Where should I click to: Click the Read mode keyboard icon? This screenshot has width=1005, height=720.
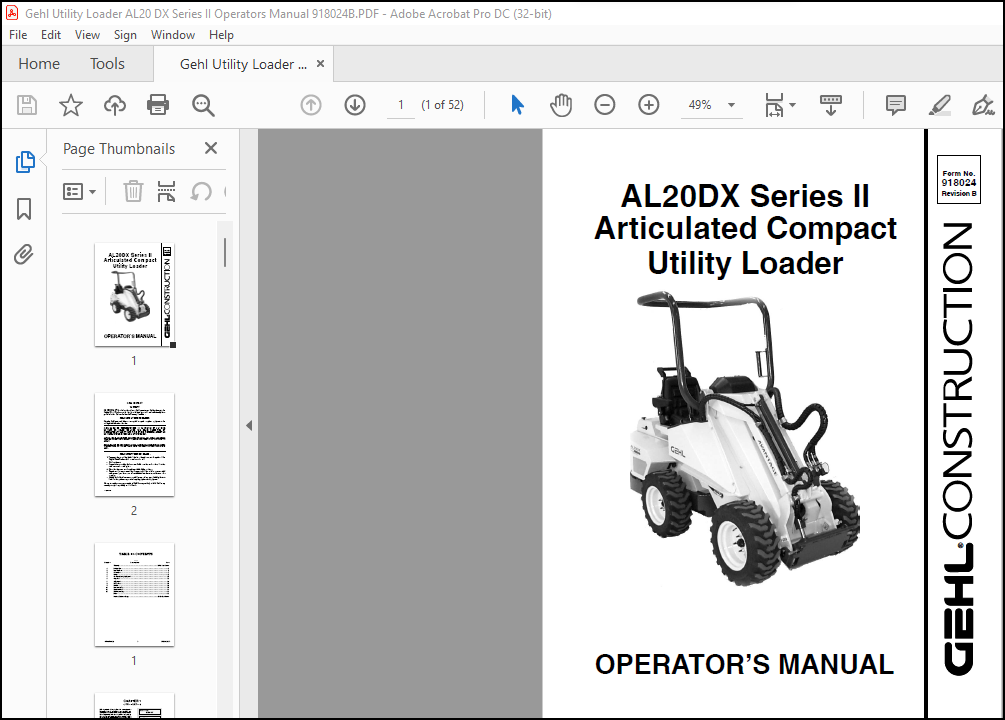click(831, 105)
